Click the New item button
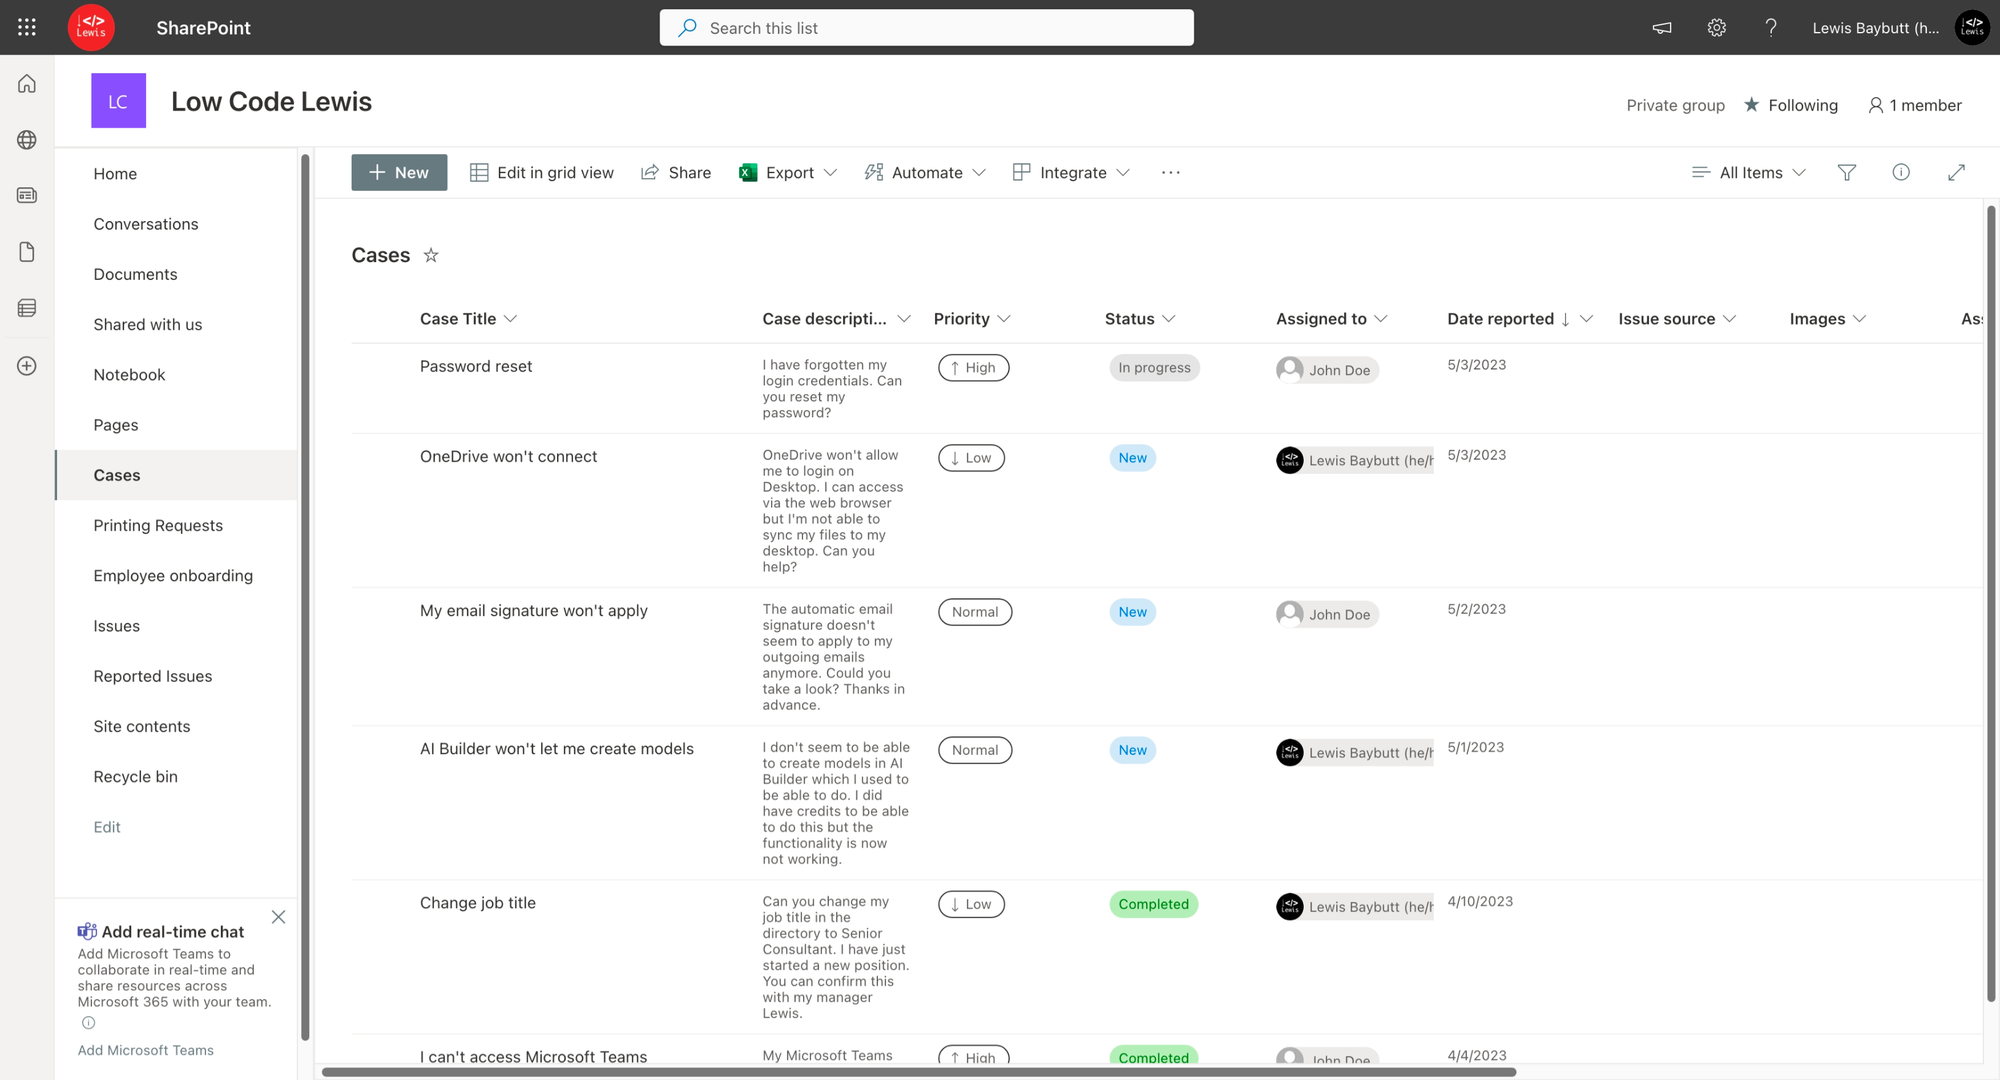 tap(399, 172)
